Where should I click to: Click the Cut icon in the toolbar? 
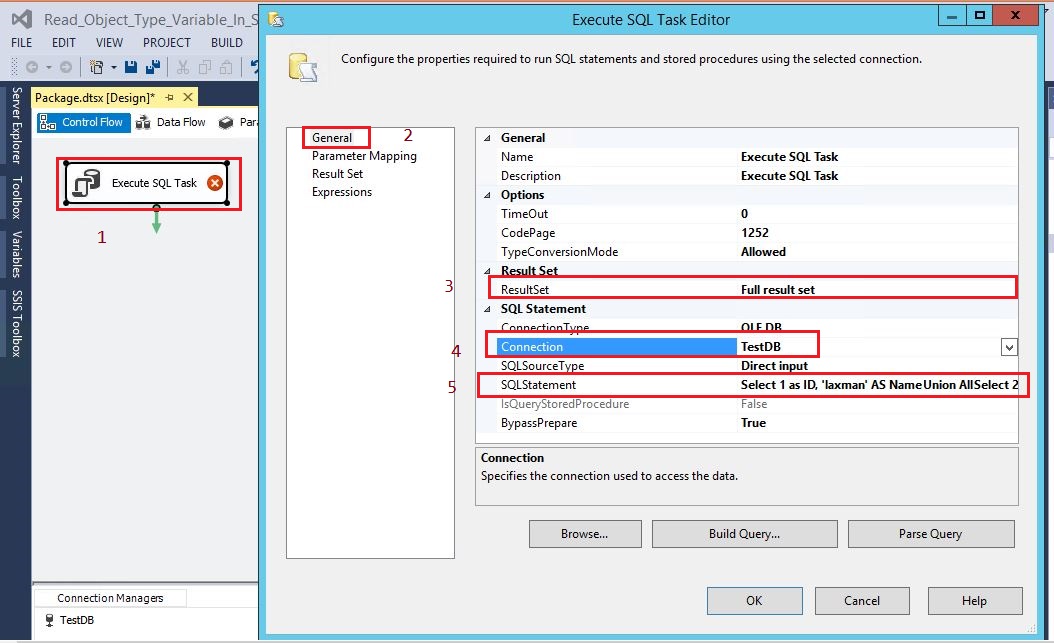pyautogui.click(x=185, y=67)
